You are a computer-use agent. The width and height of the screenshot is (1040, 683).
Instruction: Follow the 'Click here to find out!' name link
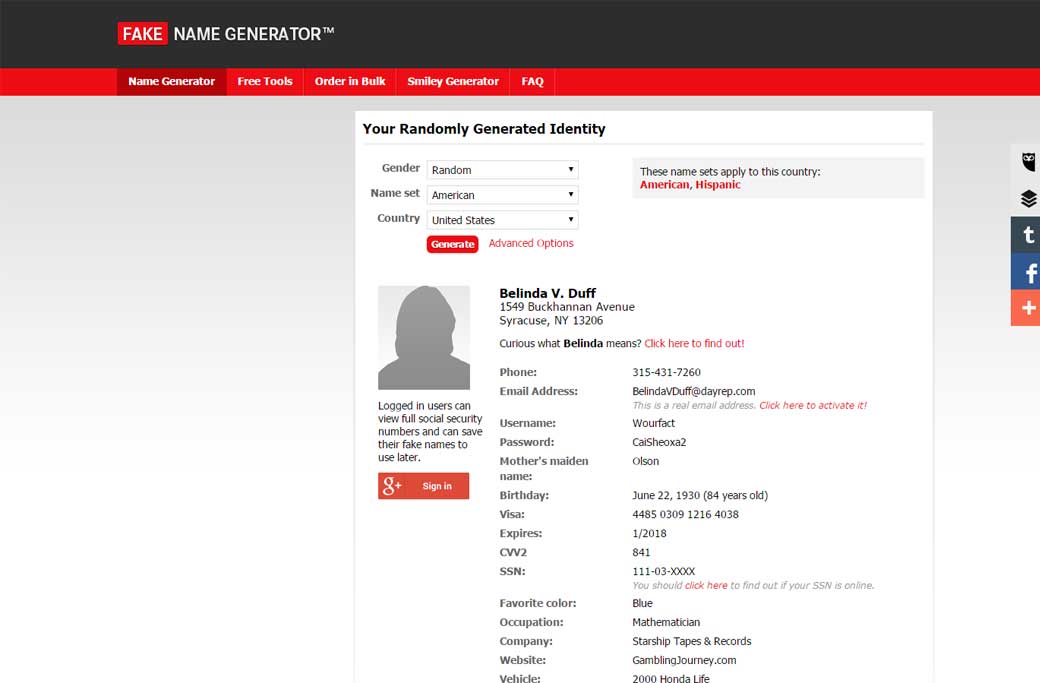[x=694, y=344]
